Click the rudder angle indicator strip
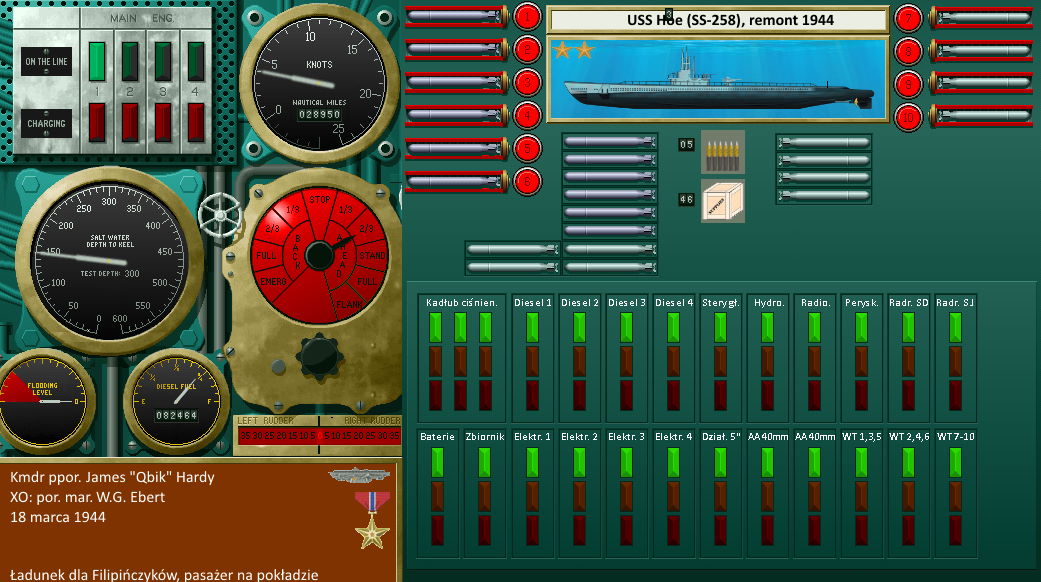 (316, 435)
